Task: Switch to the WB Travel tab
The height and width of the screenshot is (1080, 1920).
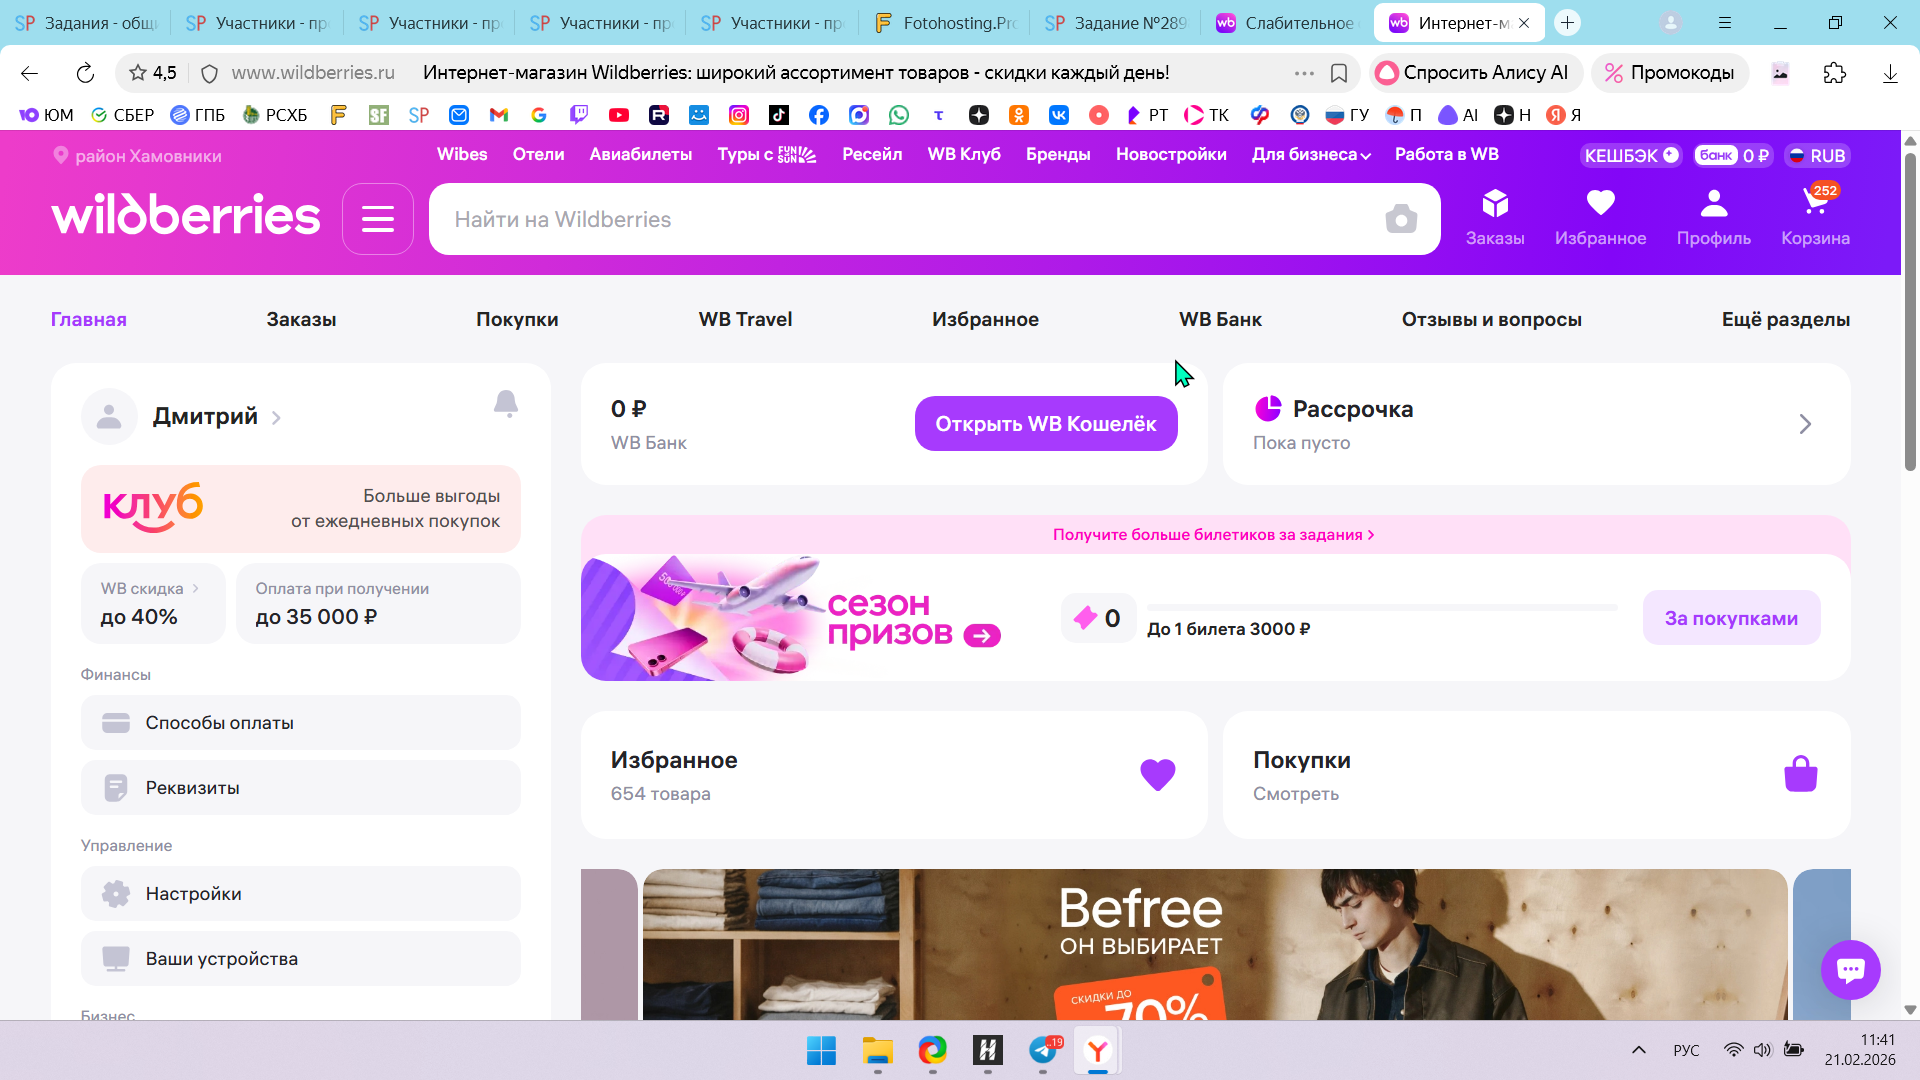Action: pos(745,320)
